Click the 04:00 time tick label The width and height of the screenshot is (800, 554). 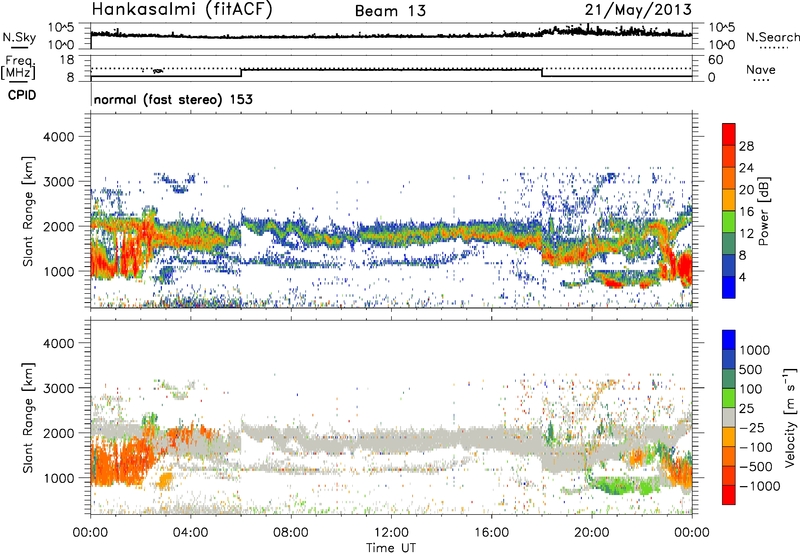pyautogui.click(x=191, y=533)
